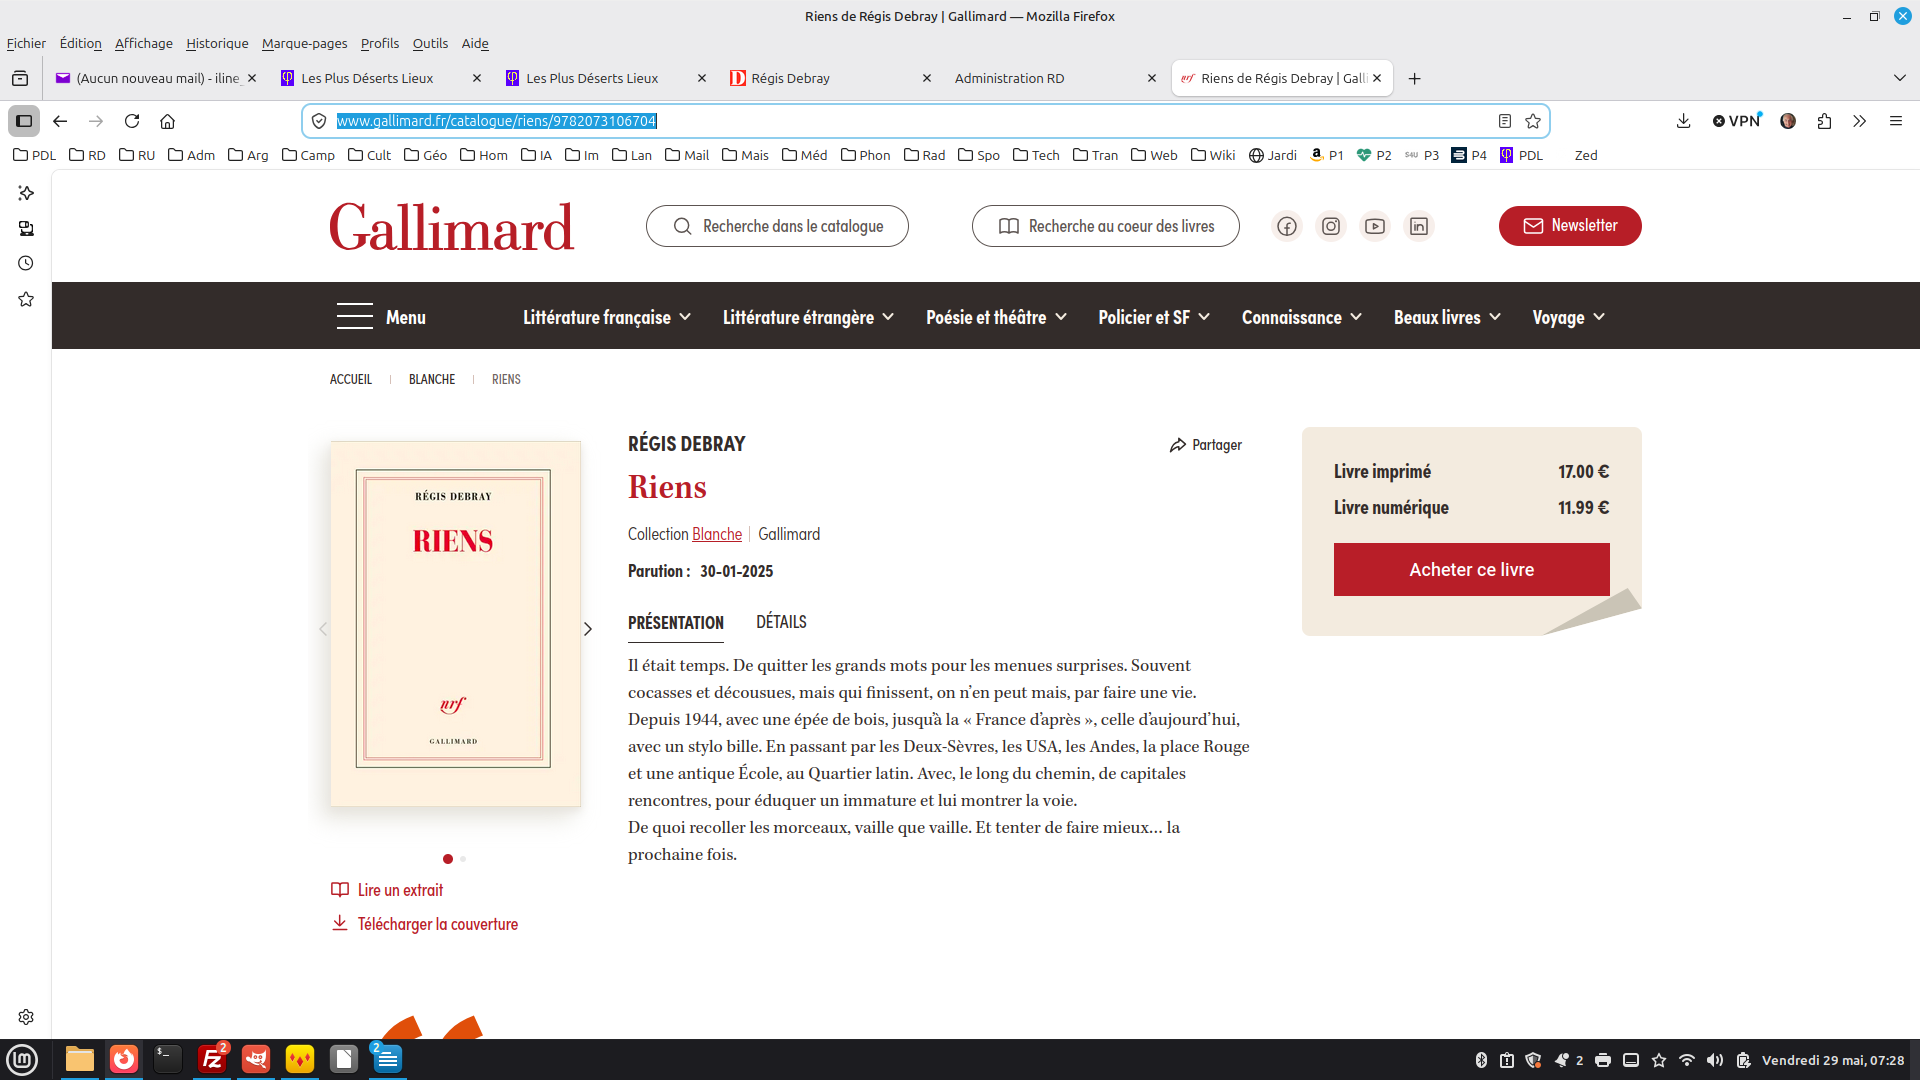Open the terminal from the taskbar
Image resolution: width=1920 pixels, height=1080 pixels.
[x=167, y=1059]
